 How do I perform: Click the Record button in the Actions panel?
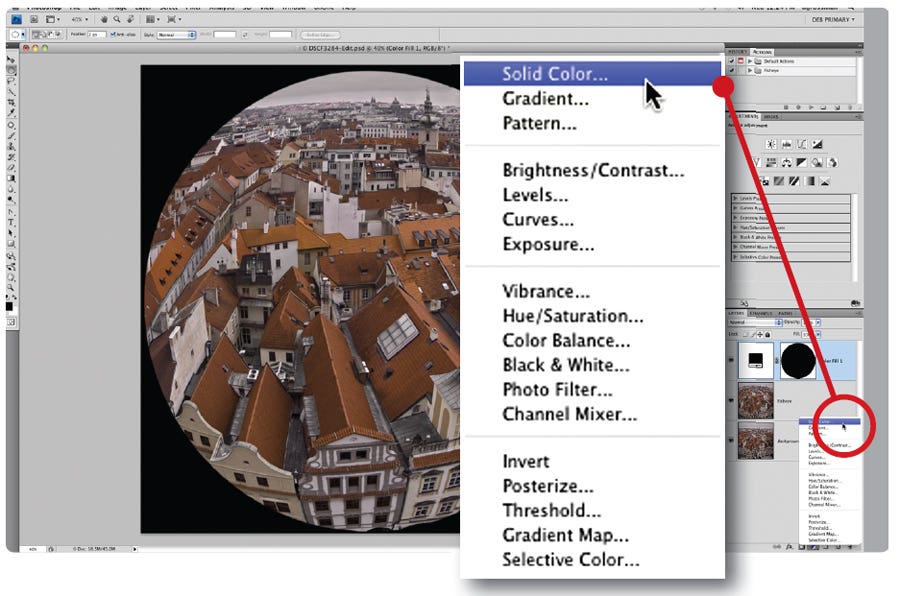pos(798,106)
